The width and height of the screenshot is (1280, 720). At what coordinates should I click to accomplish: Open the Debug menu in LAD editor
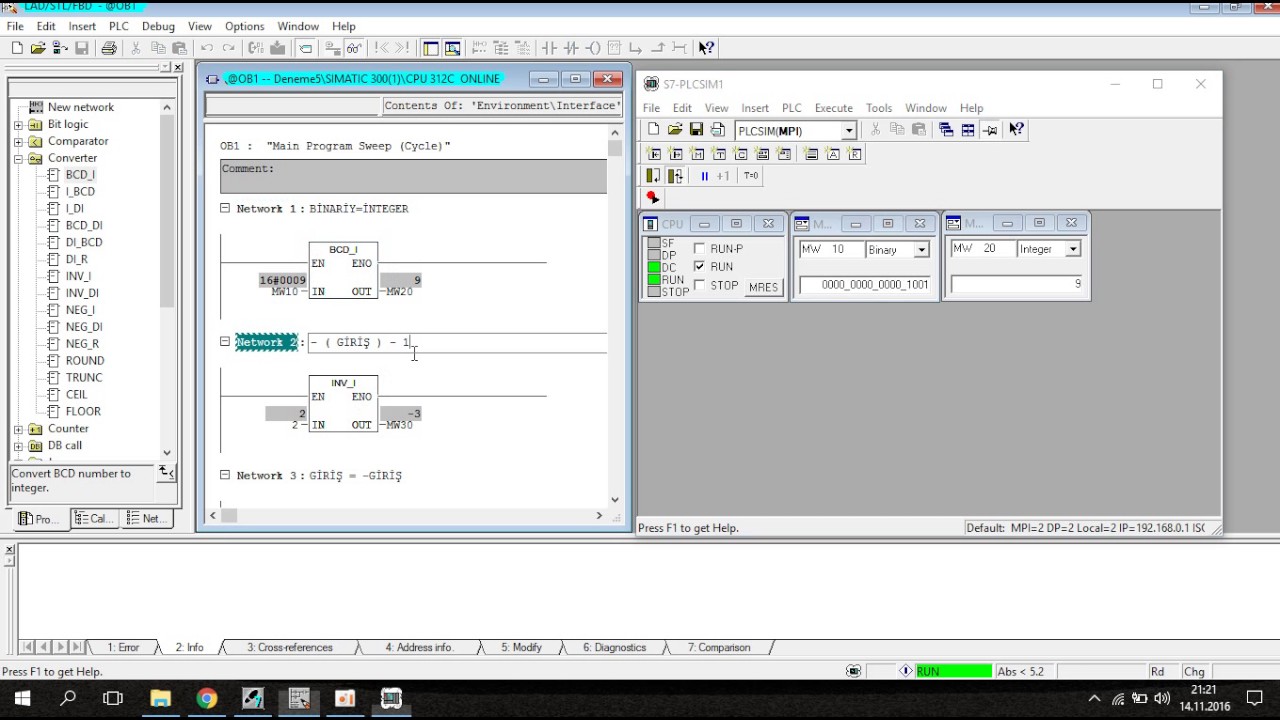click(158, 26)
